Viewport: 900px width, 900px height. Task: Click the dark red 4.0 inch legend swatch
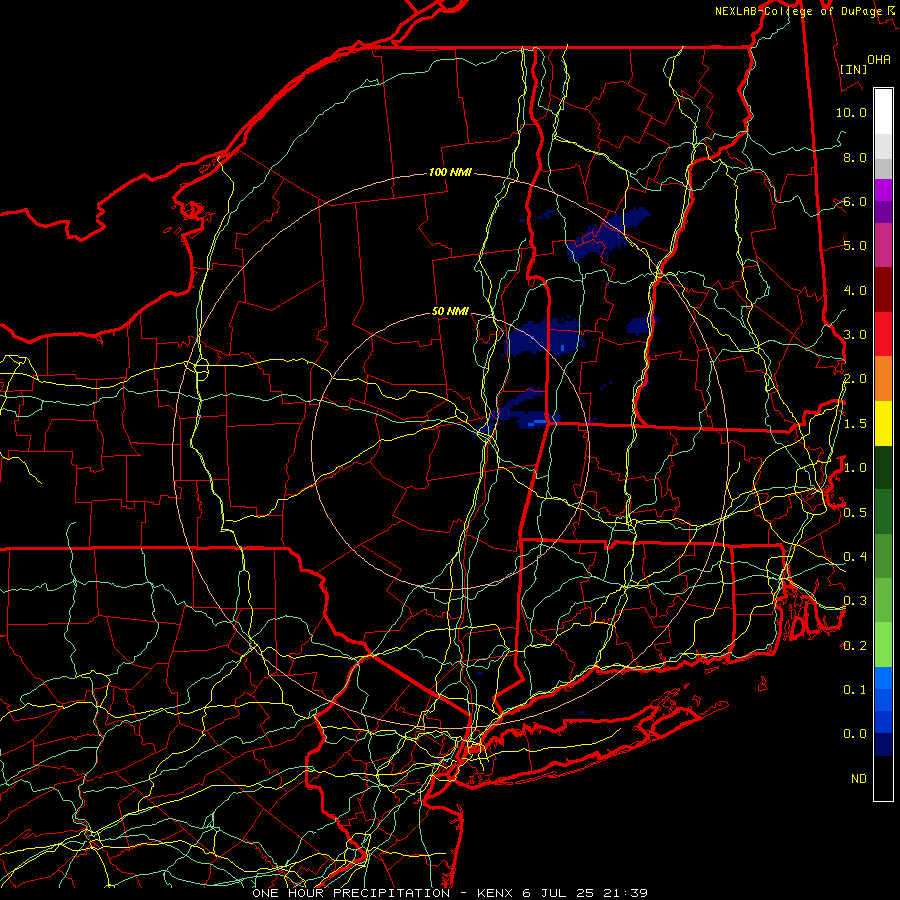(x=883, y=290)
